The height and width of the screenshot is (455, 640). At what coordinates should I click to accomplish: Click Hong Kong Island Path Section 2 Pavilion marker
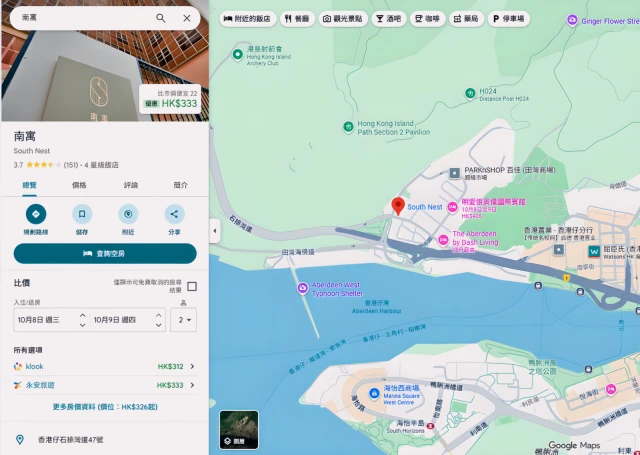point(348,127)
